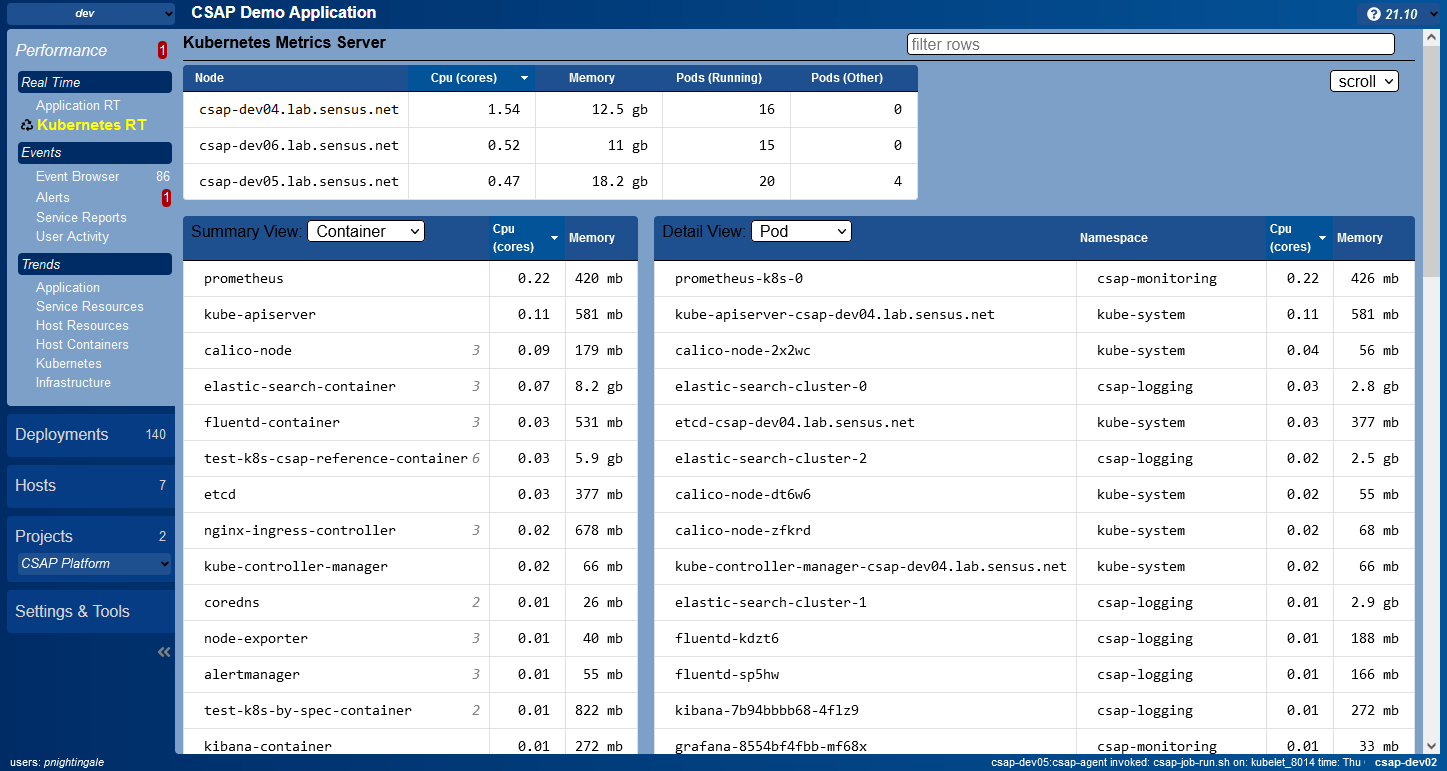Click node csap-dev05.lab.sensus.net

[299, 181]
